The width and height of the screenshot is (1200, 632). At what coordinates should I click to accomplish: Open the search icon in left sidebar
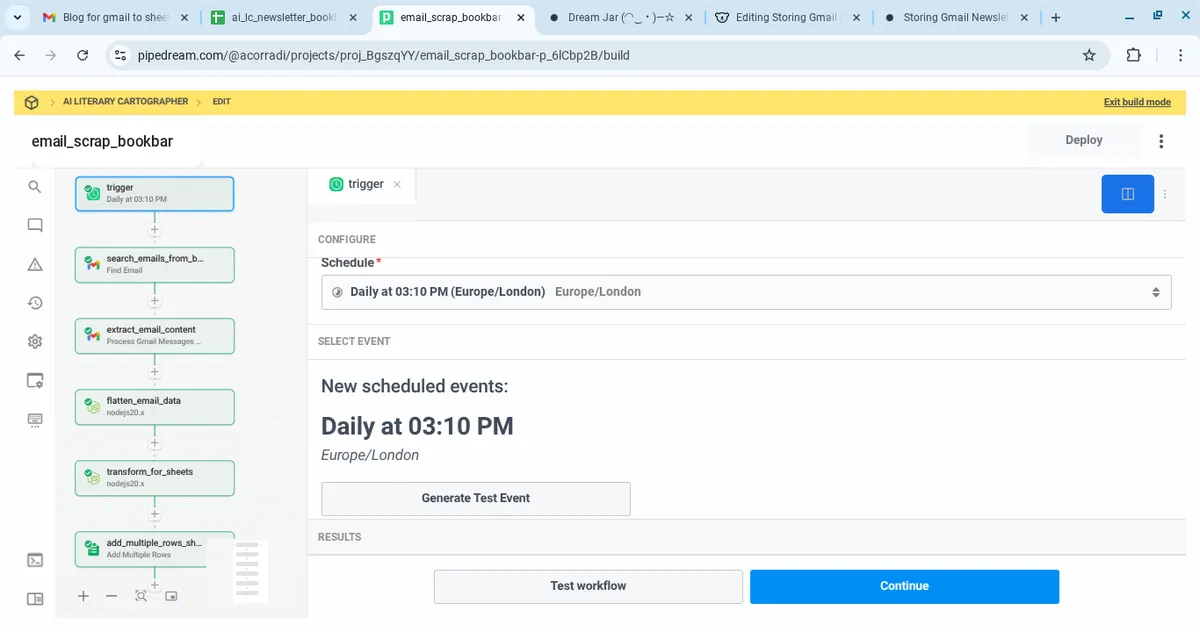point(35,187)
